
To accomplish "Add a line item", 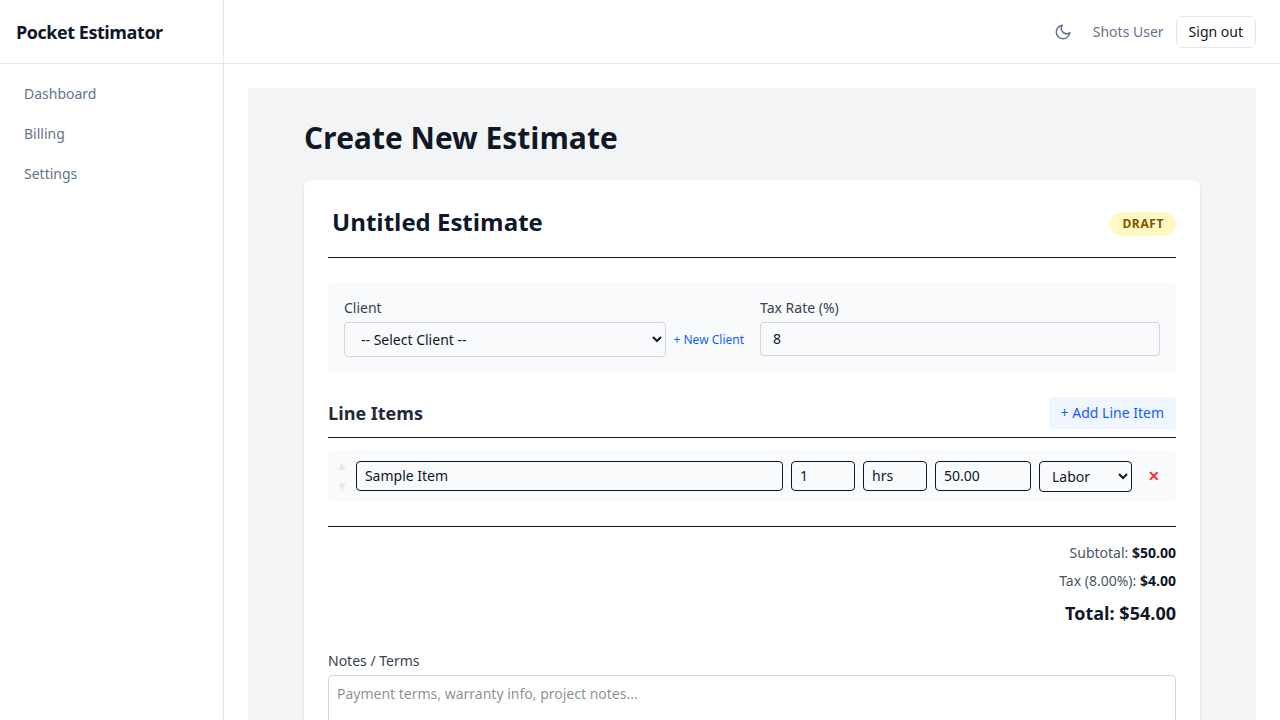I will point(1112,413).
